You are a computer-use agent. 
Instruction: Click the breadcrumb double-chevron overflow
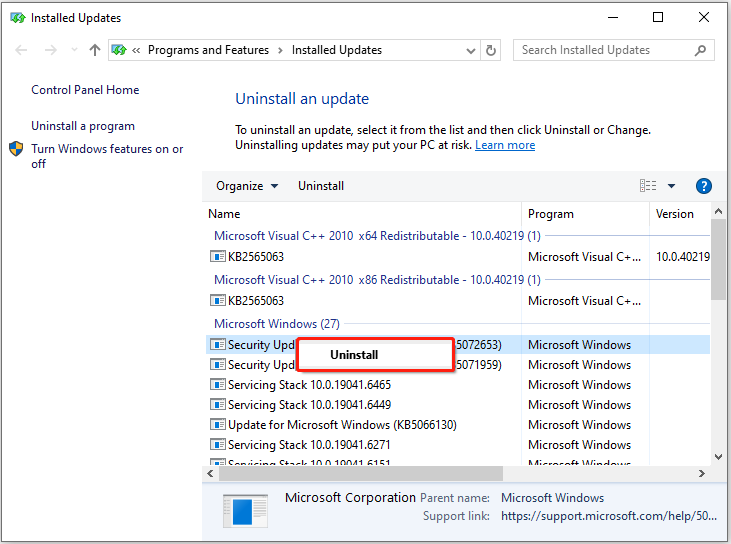[x=136, y=50]
